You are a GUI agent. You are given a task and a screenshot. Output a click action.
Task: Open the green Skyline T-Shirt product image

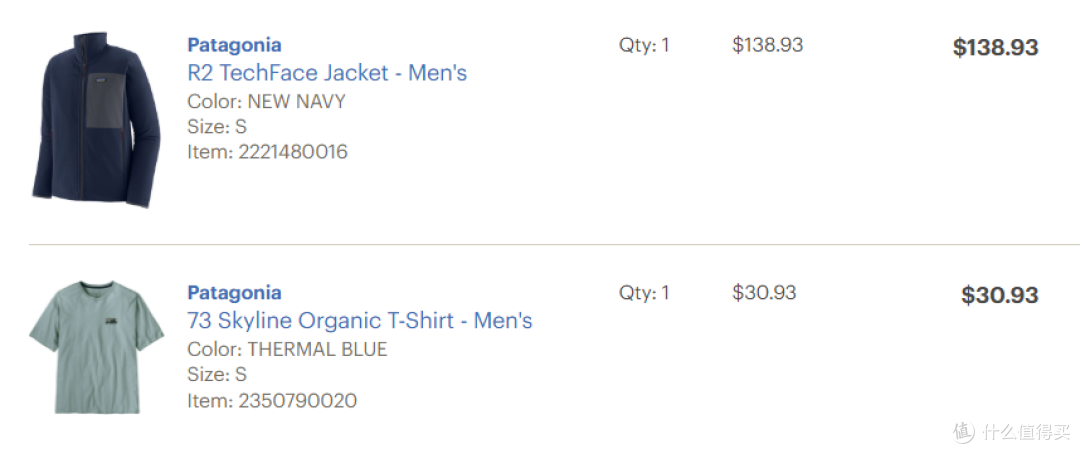[96, 347]
